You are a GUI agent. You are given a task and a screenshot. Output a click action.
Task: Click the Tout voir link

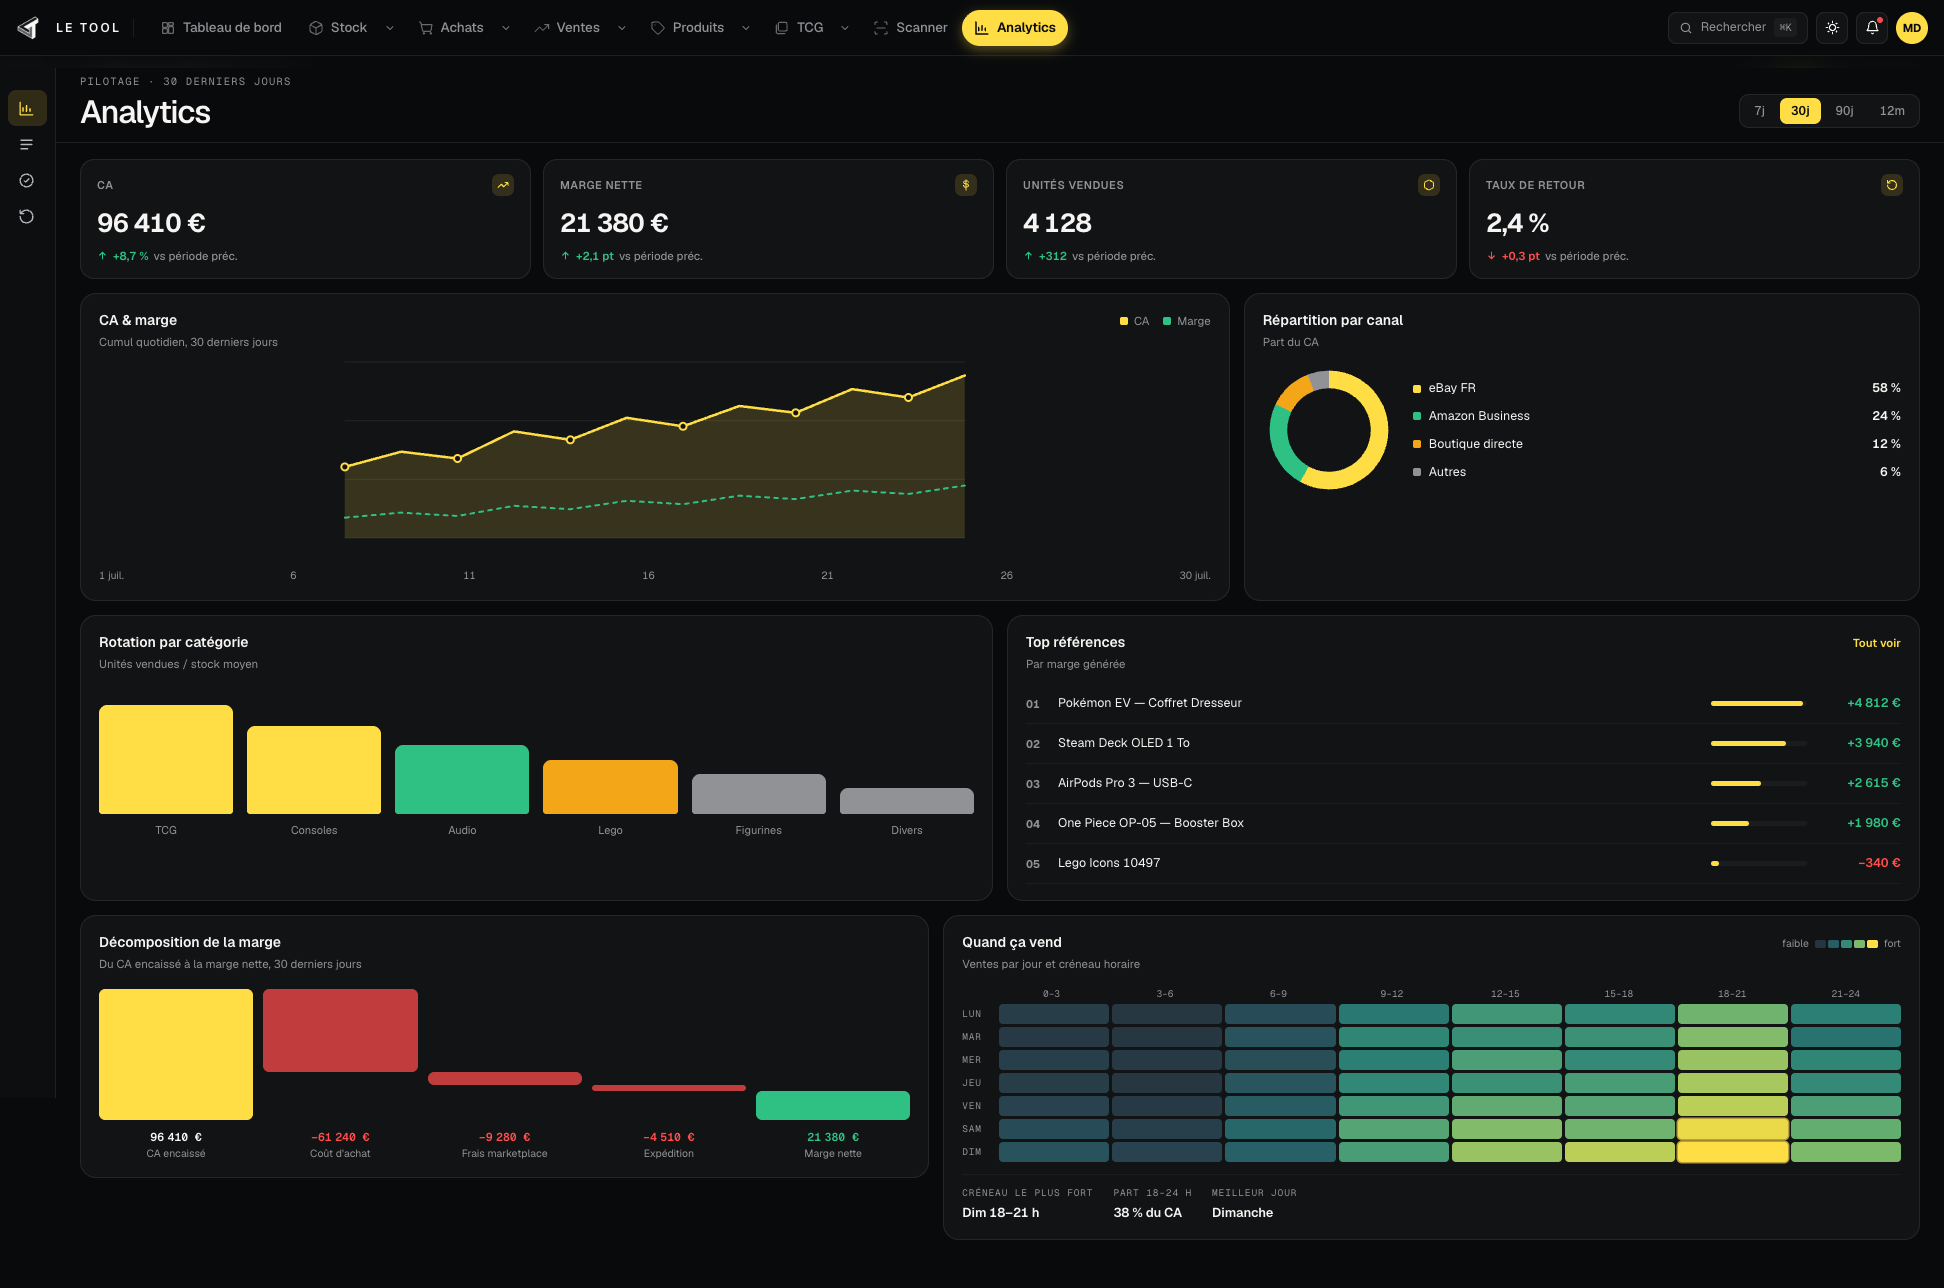(1876, 643)
